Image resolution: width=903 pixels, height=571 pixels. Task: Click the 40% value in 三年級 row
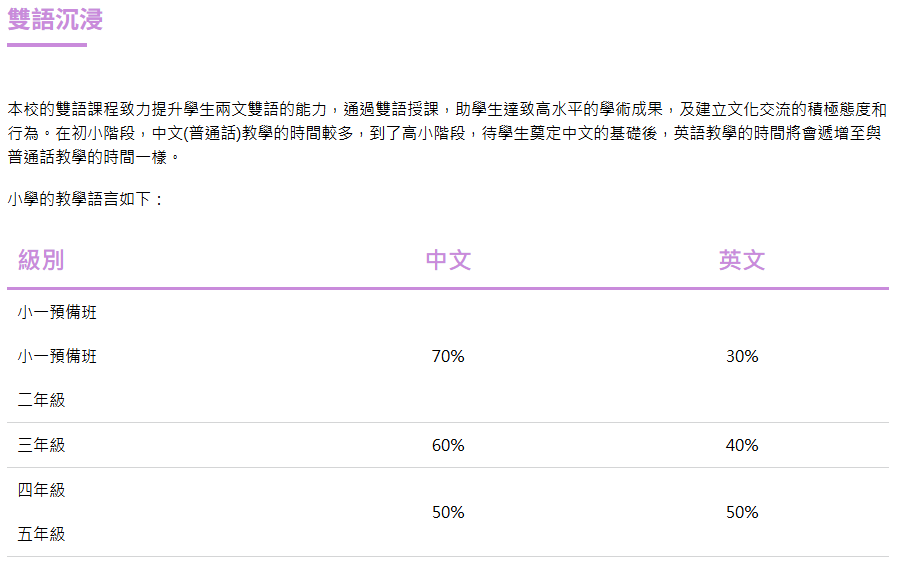click(x=742, y=445)
